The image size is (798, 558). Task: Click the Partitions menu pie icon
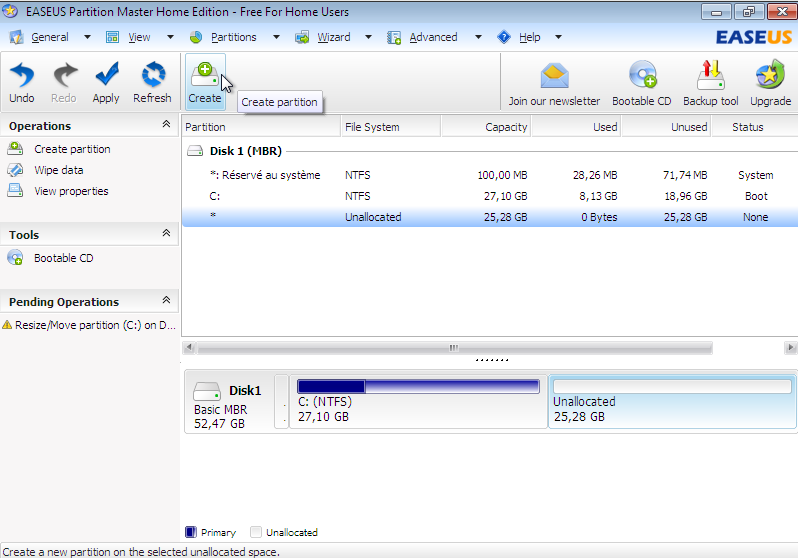click(x=196, y=37)
